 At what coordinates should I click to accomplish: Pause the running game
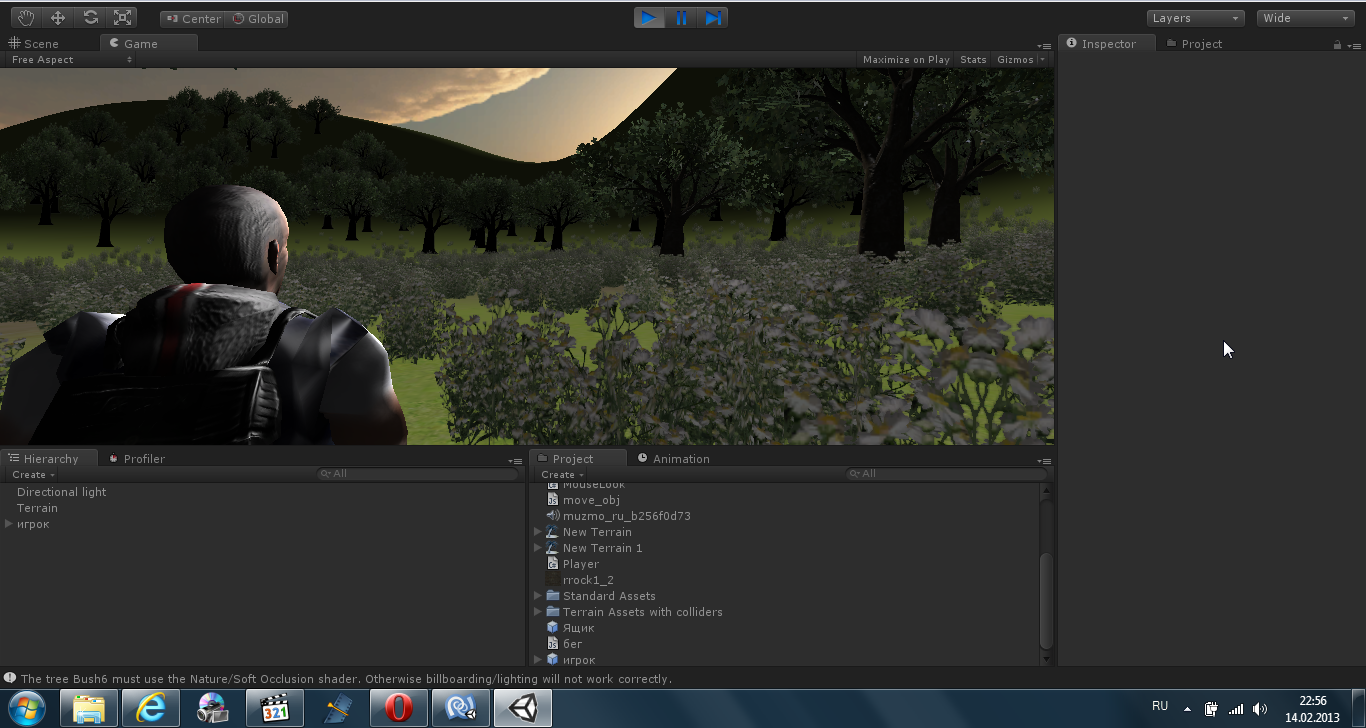681,18
